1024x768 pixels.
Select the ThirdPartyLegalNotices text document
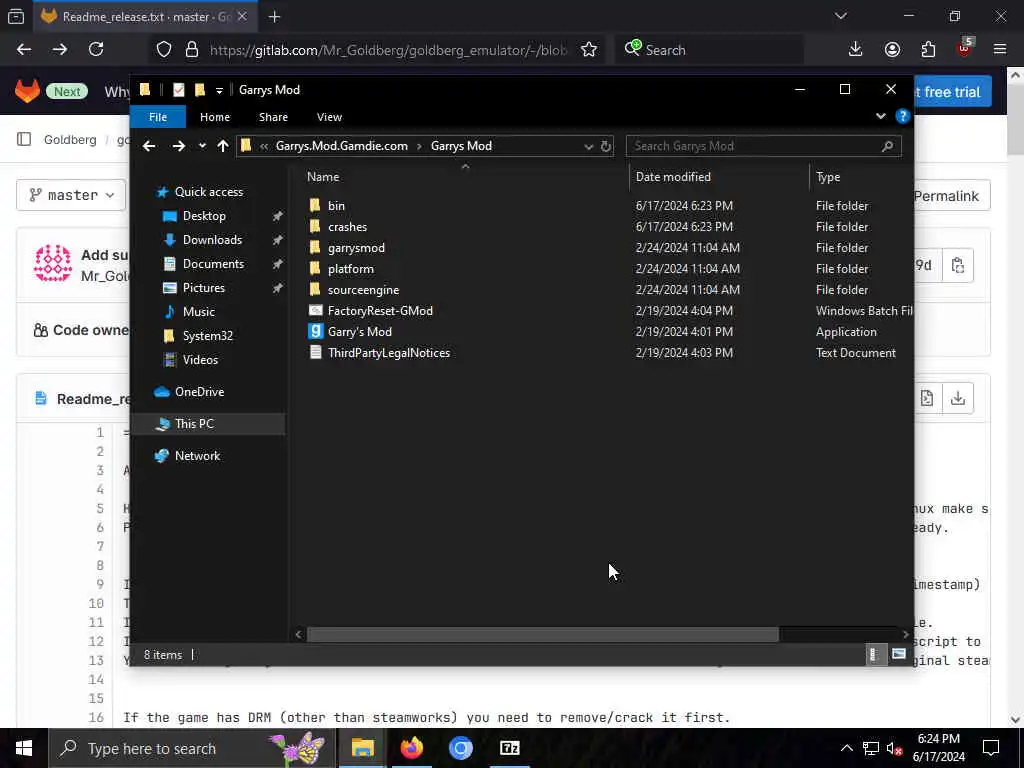click(389, 353)
